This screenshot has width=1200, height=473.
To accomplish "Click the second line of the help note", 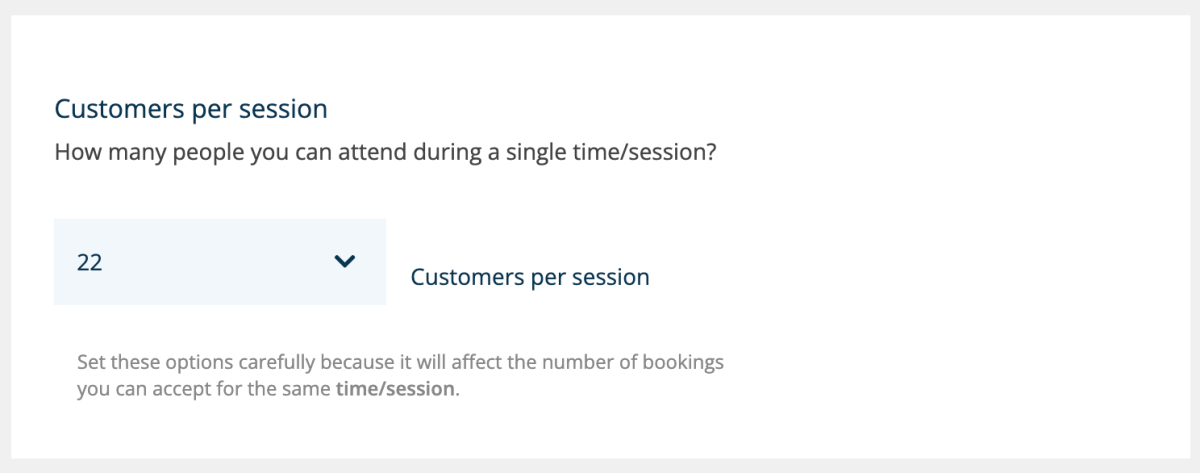I will (268, 389).
